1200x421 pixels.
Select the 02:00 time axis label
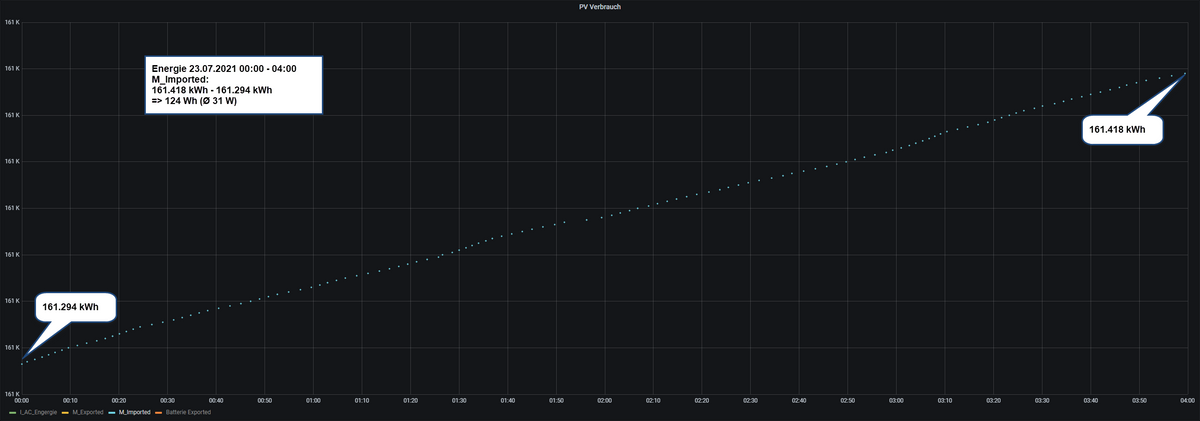(604, 400)
